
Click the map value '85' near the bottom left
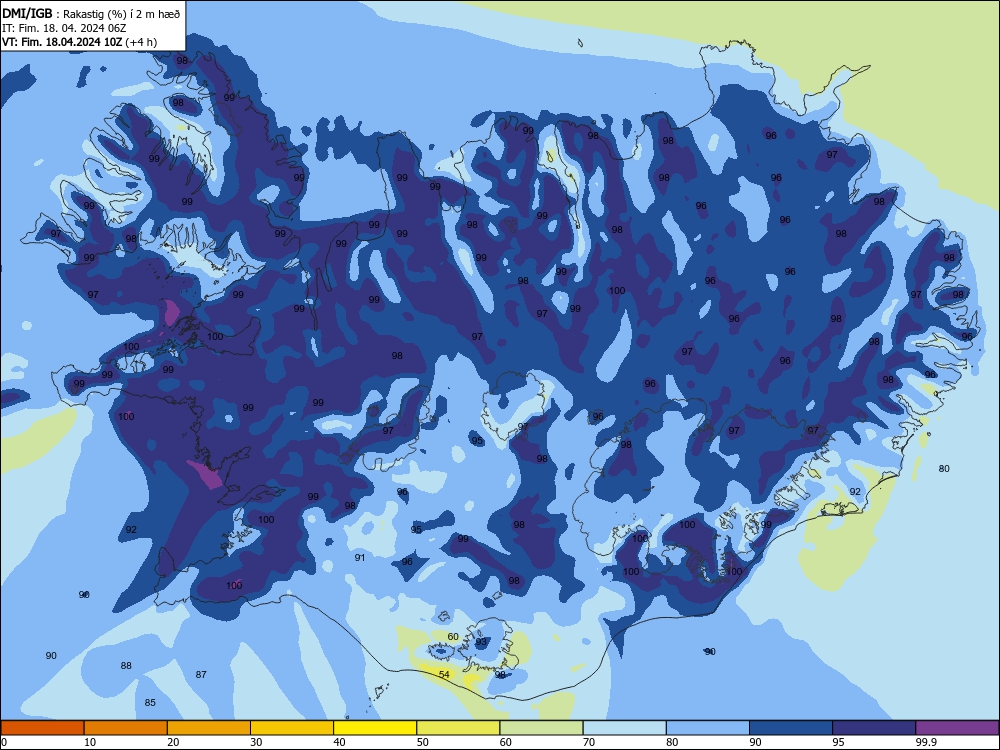click(150, 702)
